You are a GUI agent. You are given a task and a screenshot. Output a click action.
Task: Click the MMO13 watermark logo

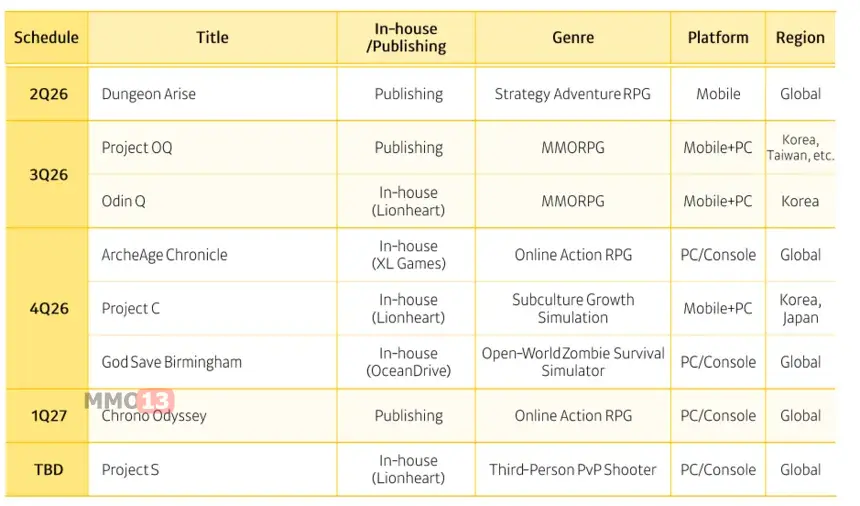click(129, 401)
